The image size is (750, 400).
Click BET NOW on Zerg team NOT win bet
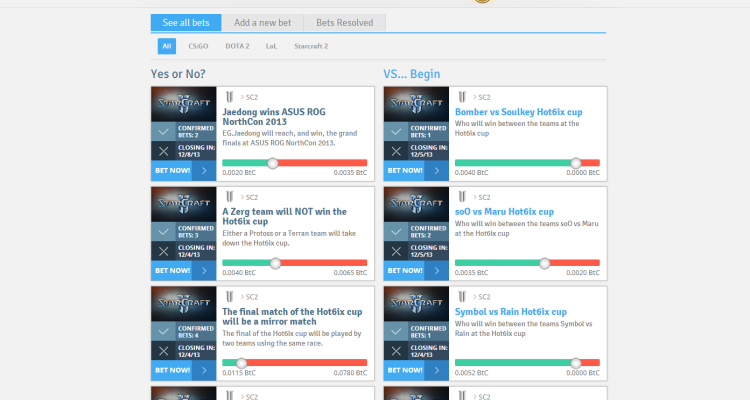click(172, 271)
